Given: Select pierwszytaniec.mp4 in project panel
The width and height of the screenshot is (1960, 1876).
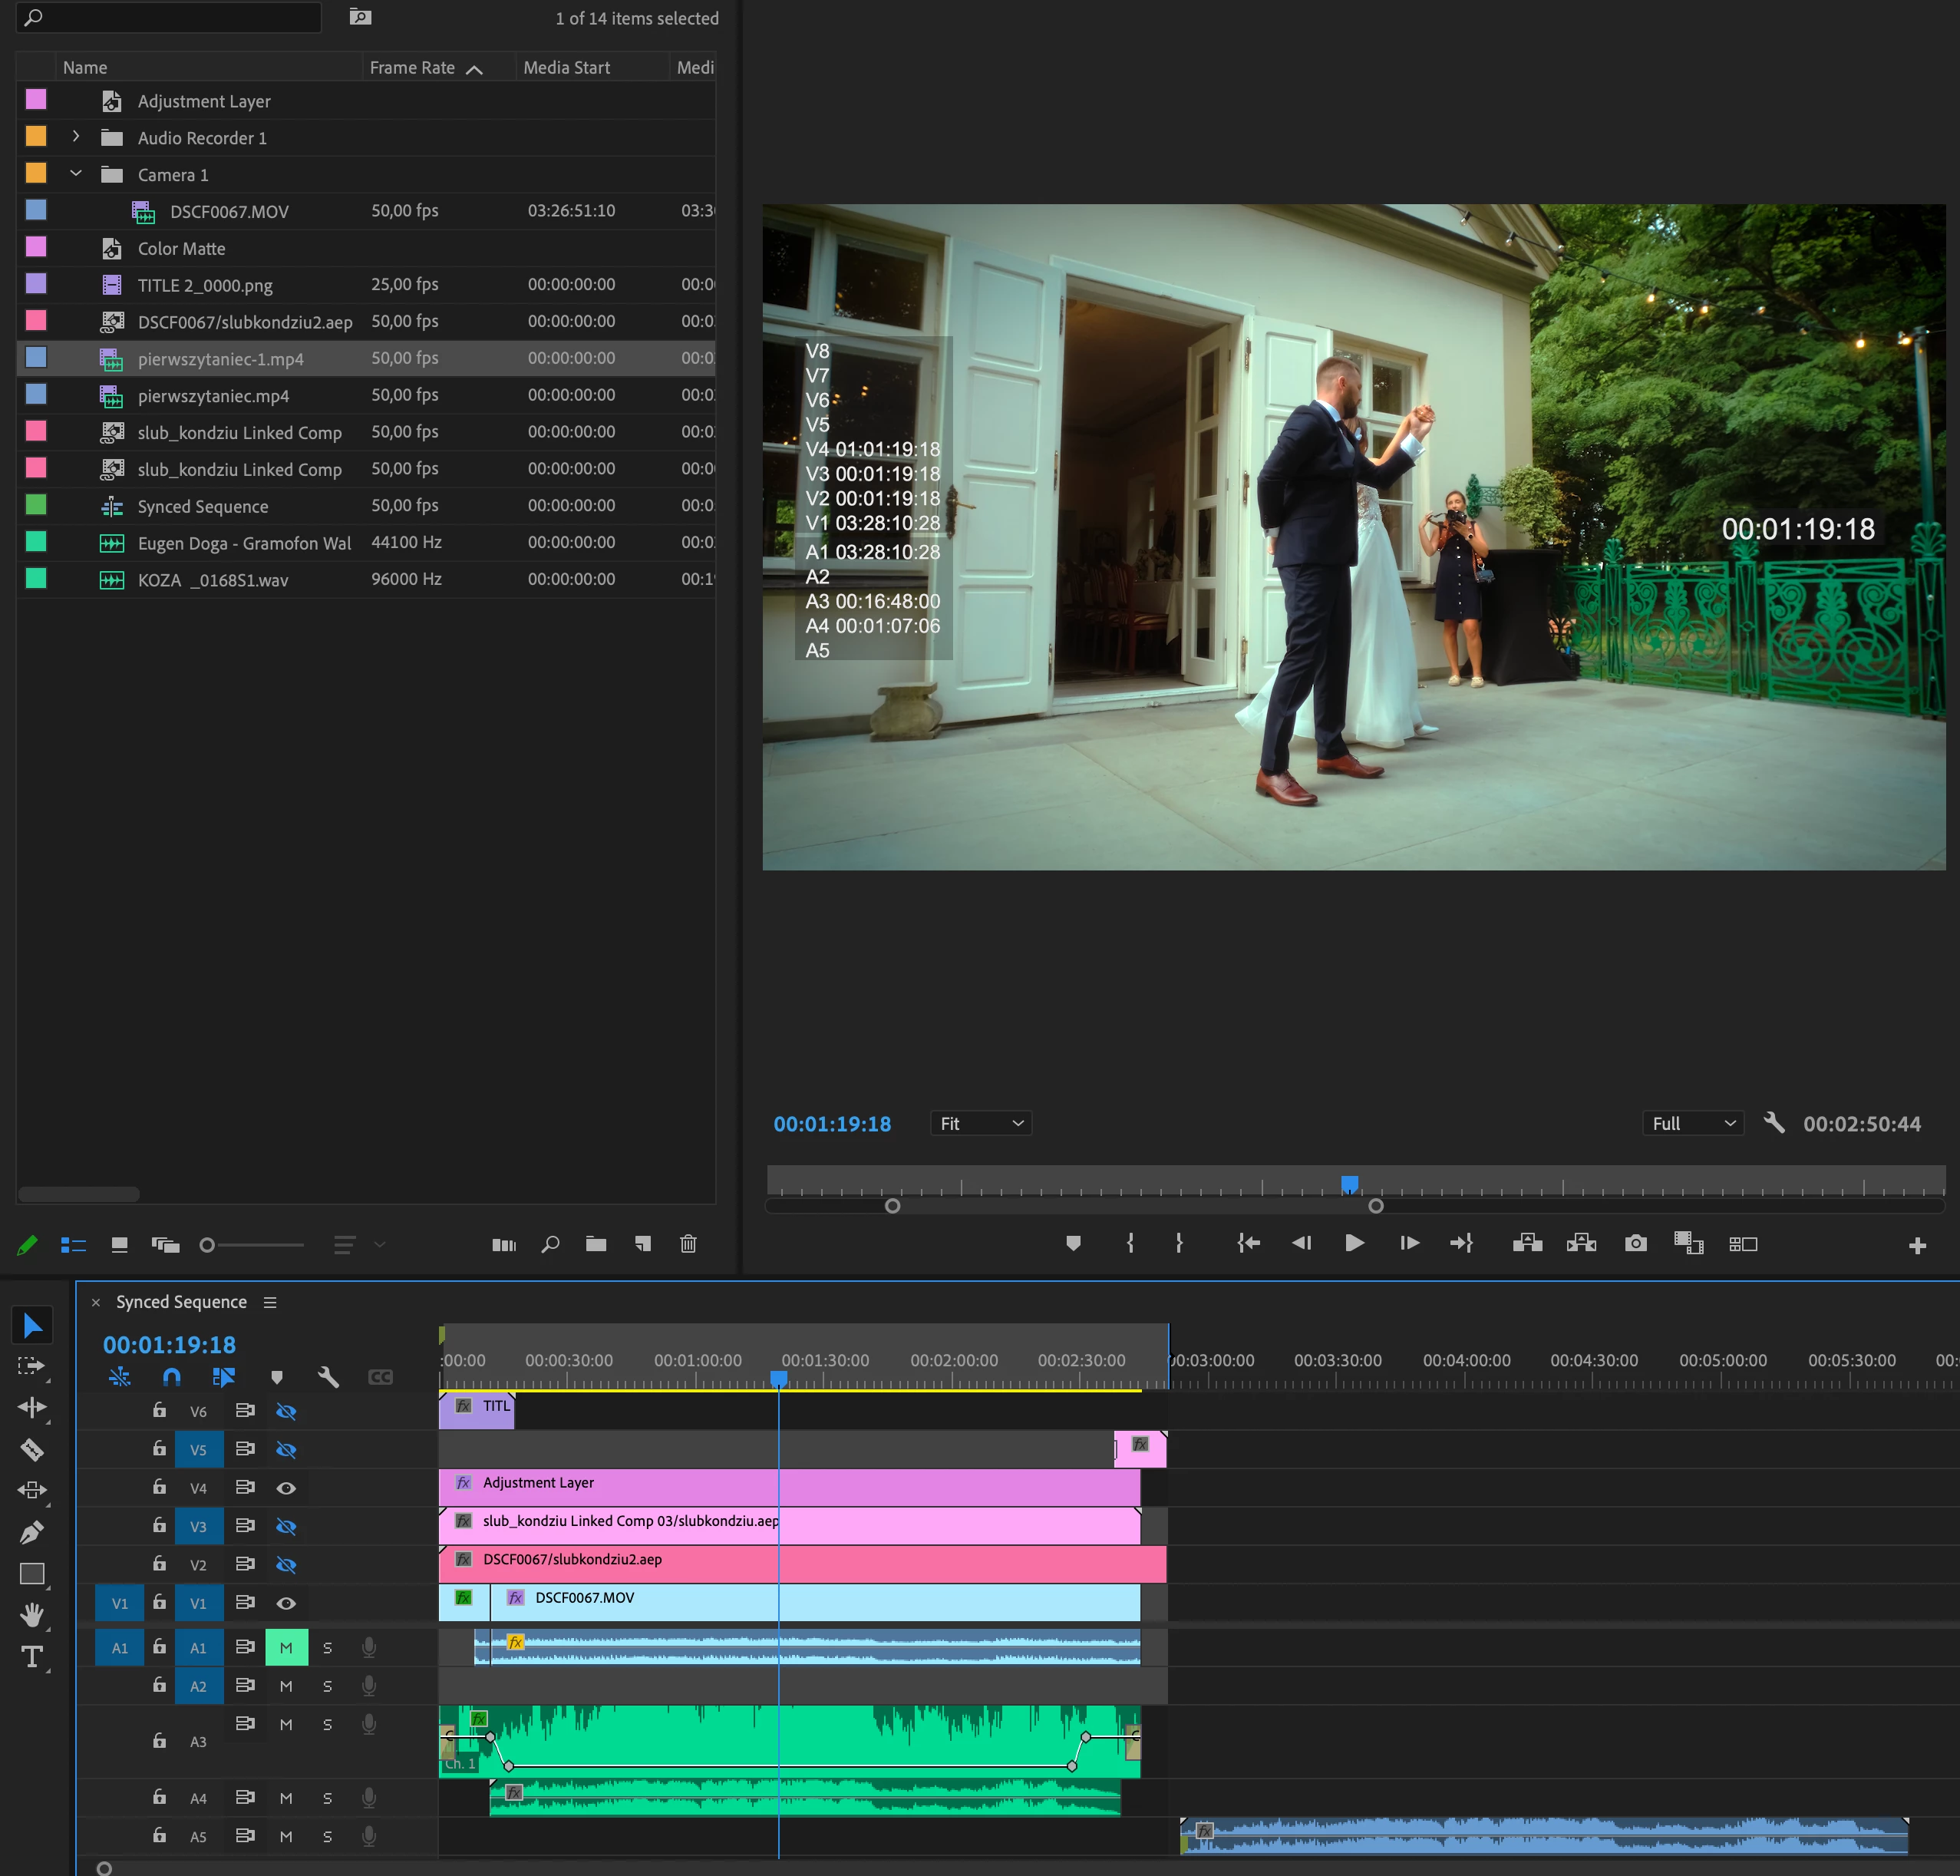Looking at the screenshot, I should tap(213, 396).
